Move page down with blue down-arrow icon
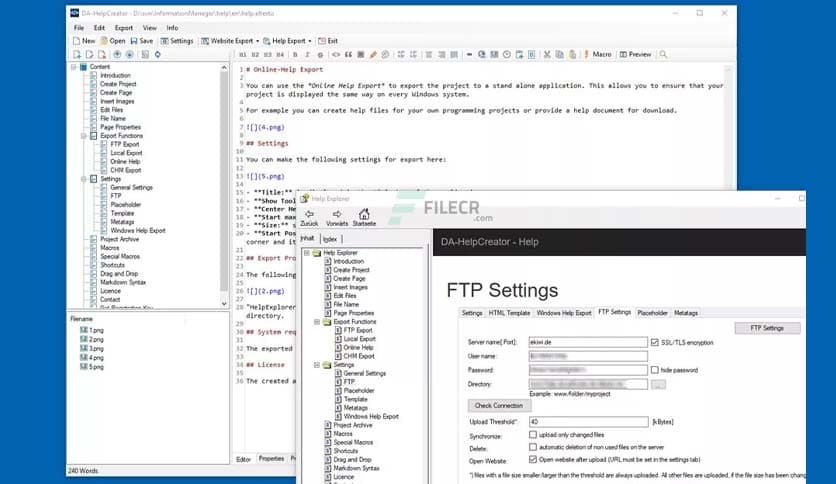Screen dimensions: 836x484 129,55
